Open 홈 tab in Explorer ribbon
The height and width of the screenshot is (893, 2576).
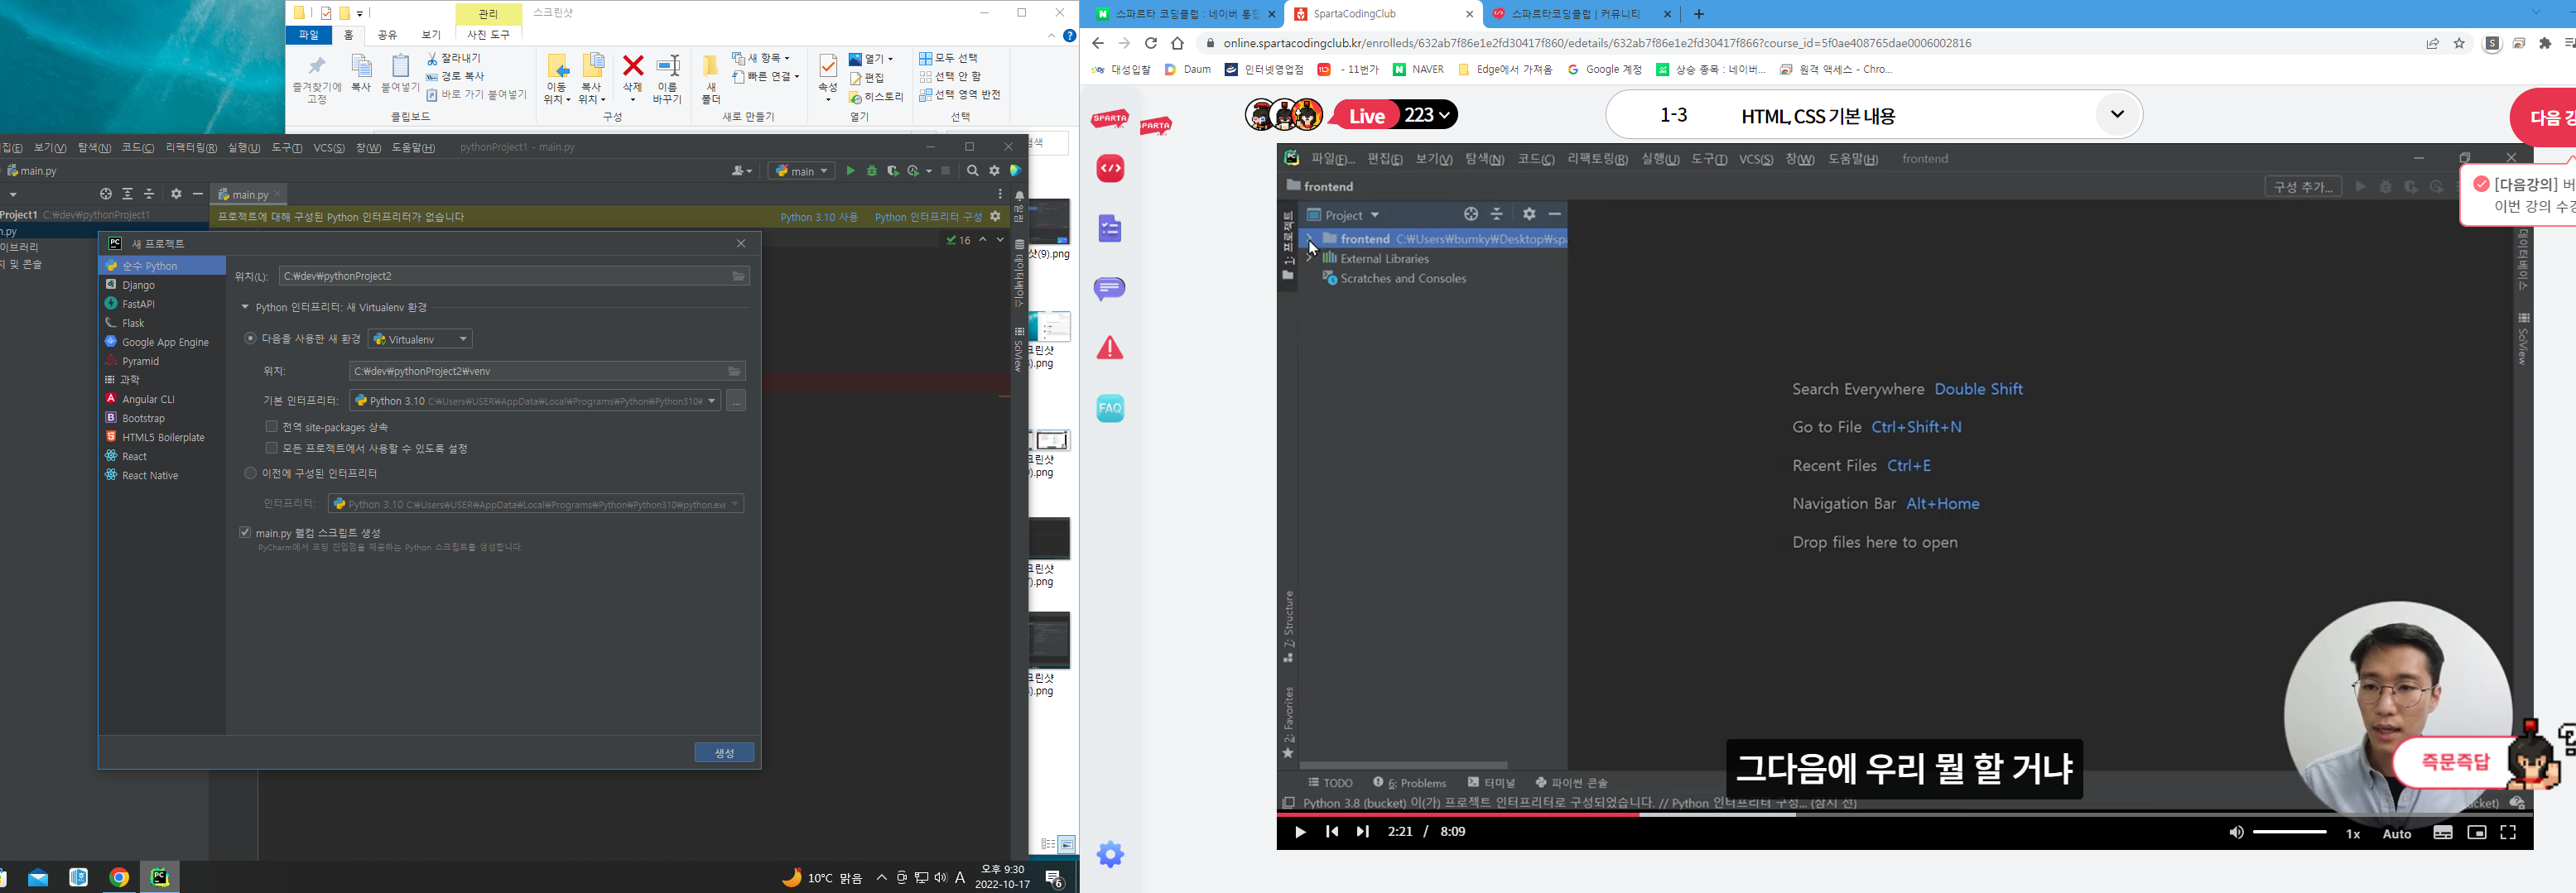point(348,35)
